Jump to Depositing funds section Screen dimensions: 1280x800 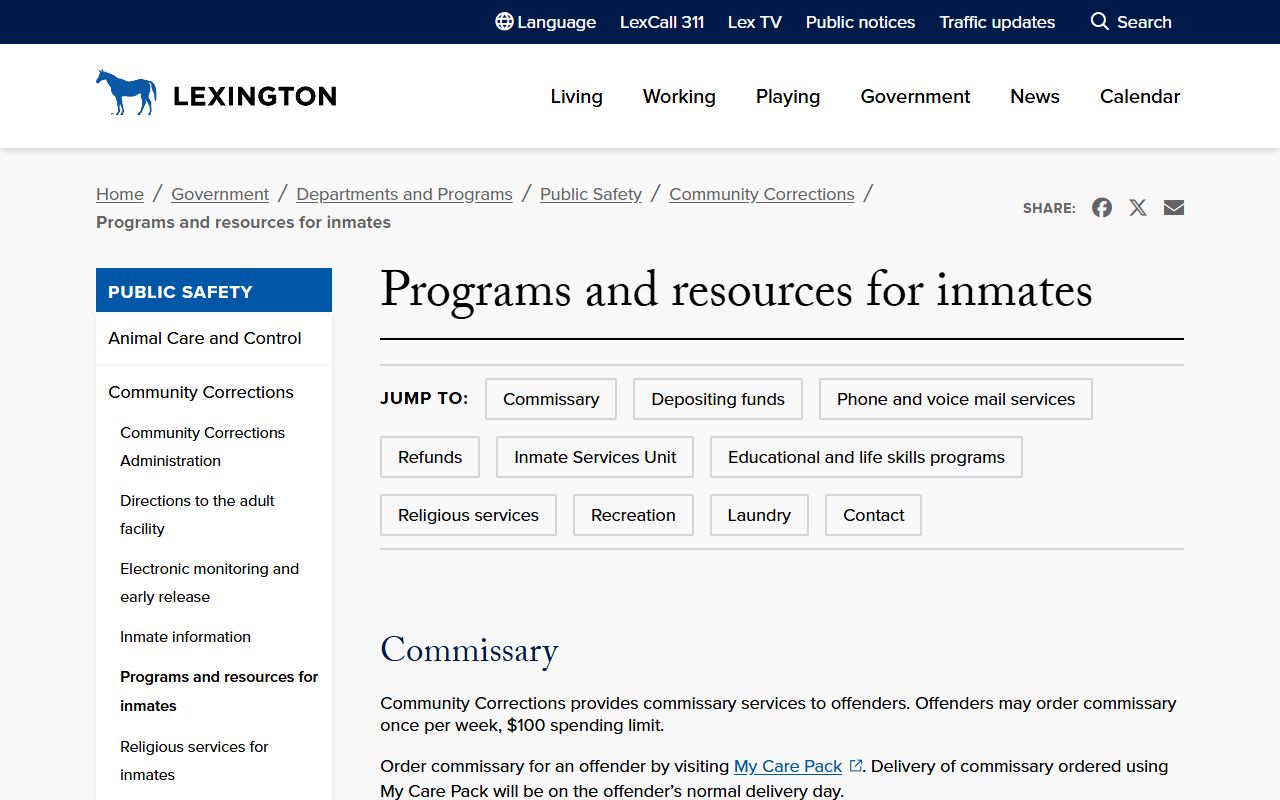pos(718,399)
